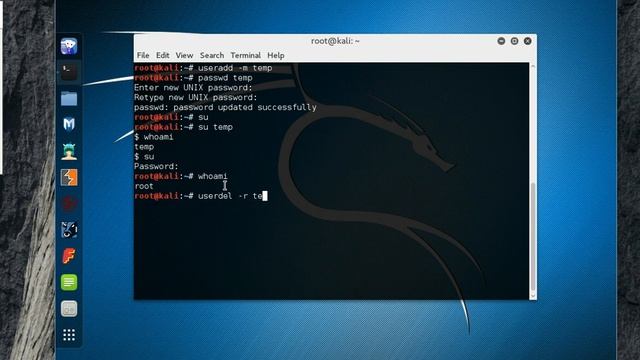
Task: Launch the Burp Suite dock icon
Action: point(69,178)
